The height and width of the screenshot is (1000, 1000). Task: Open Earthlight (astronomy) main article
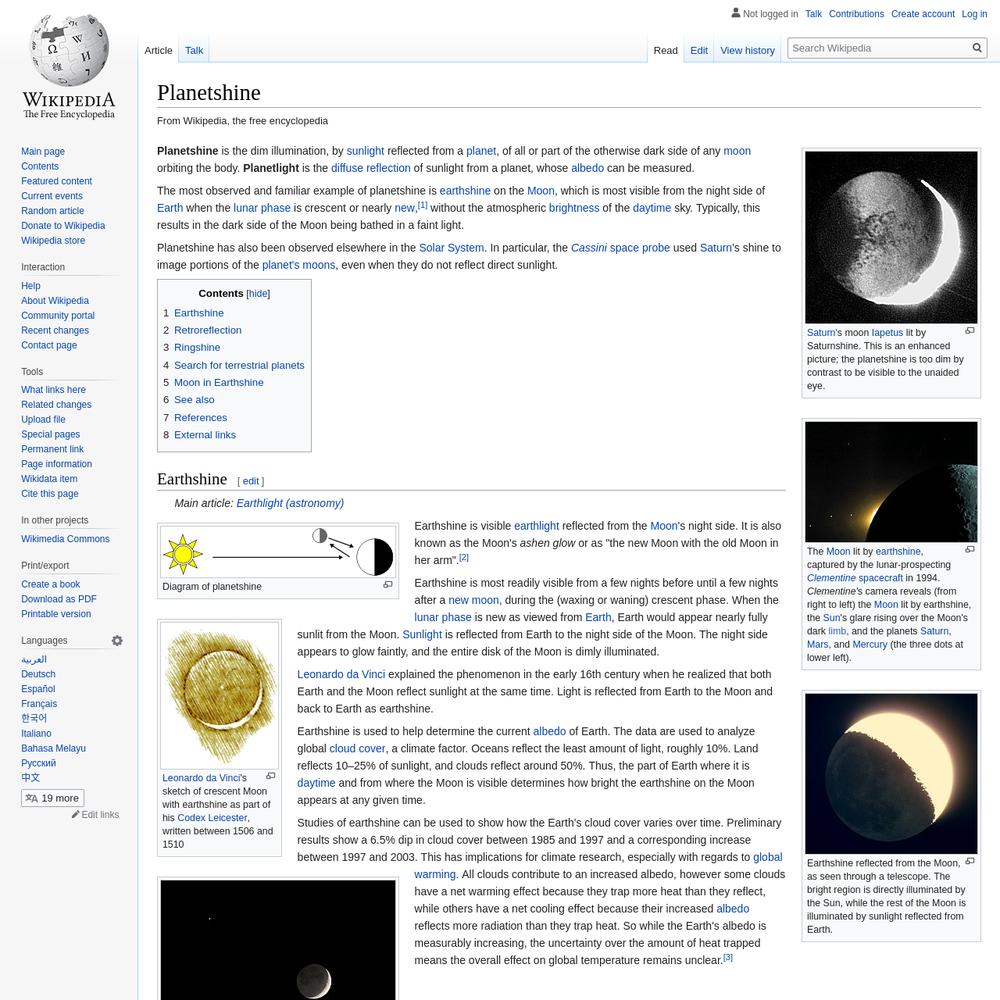(290, 503)
